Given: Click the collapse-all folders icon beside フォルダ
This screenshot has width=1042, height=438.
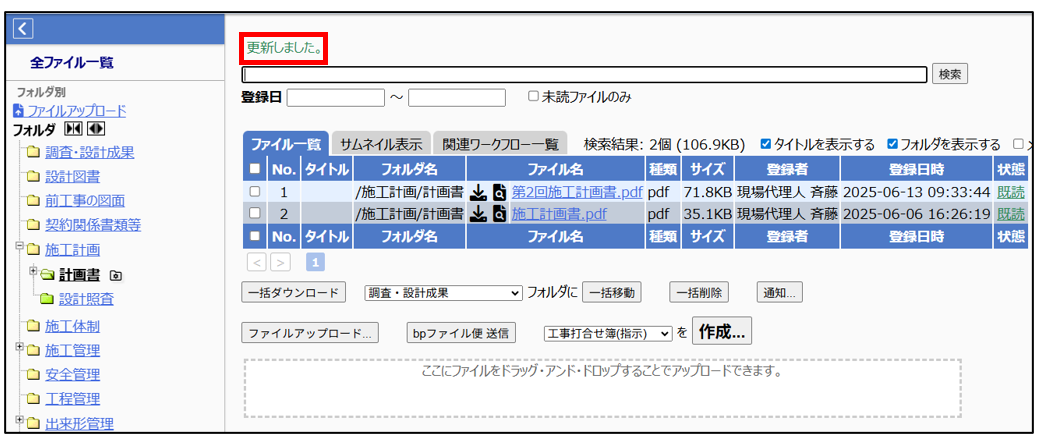Looking at the screenshot, I should coord(74,129).
